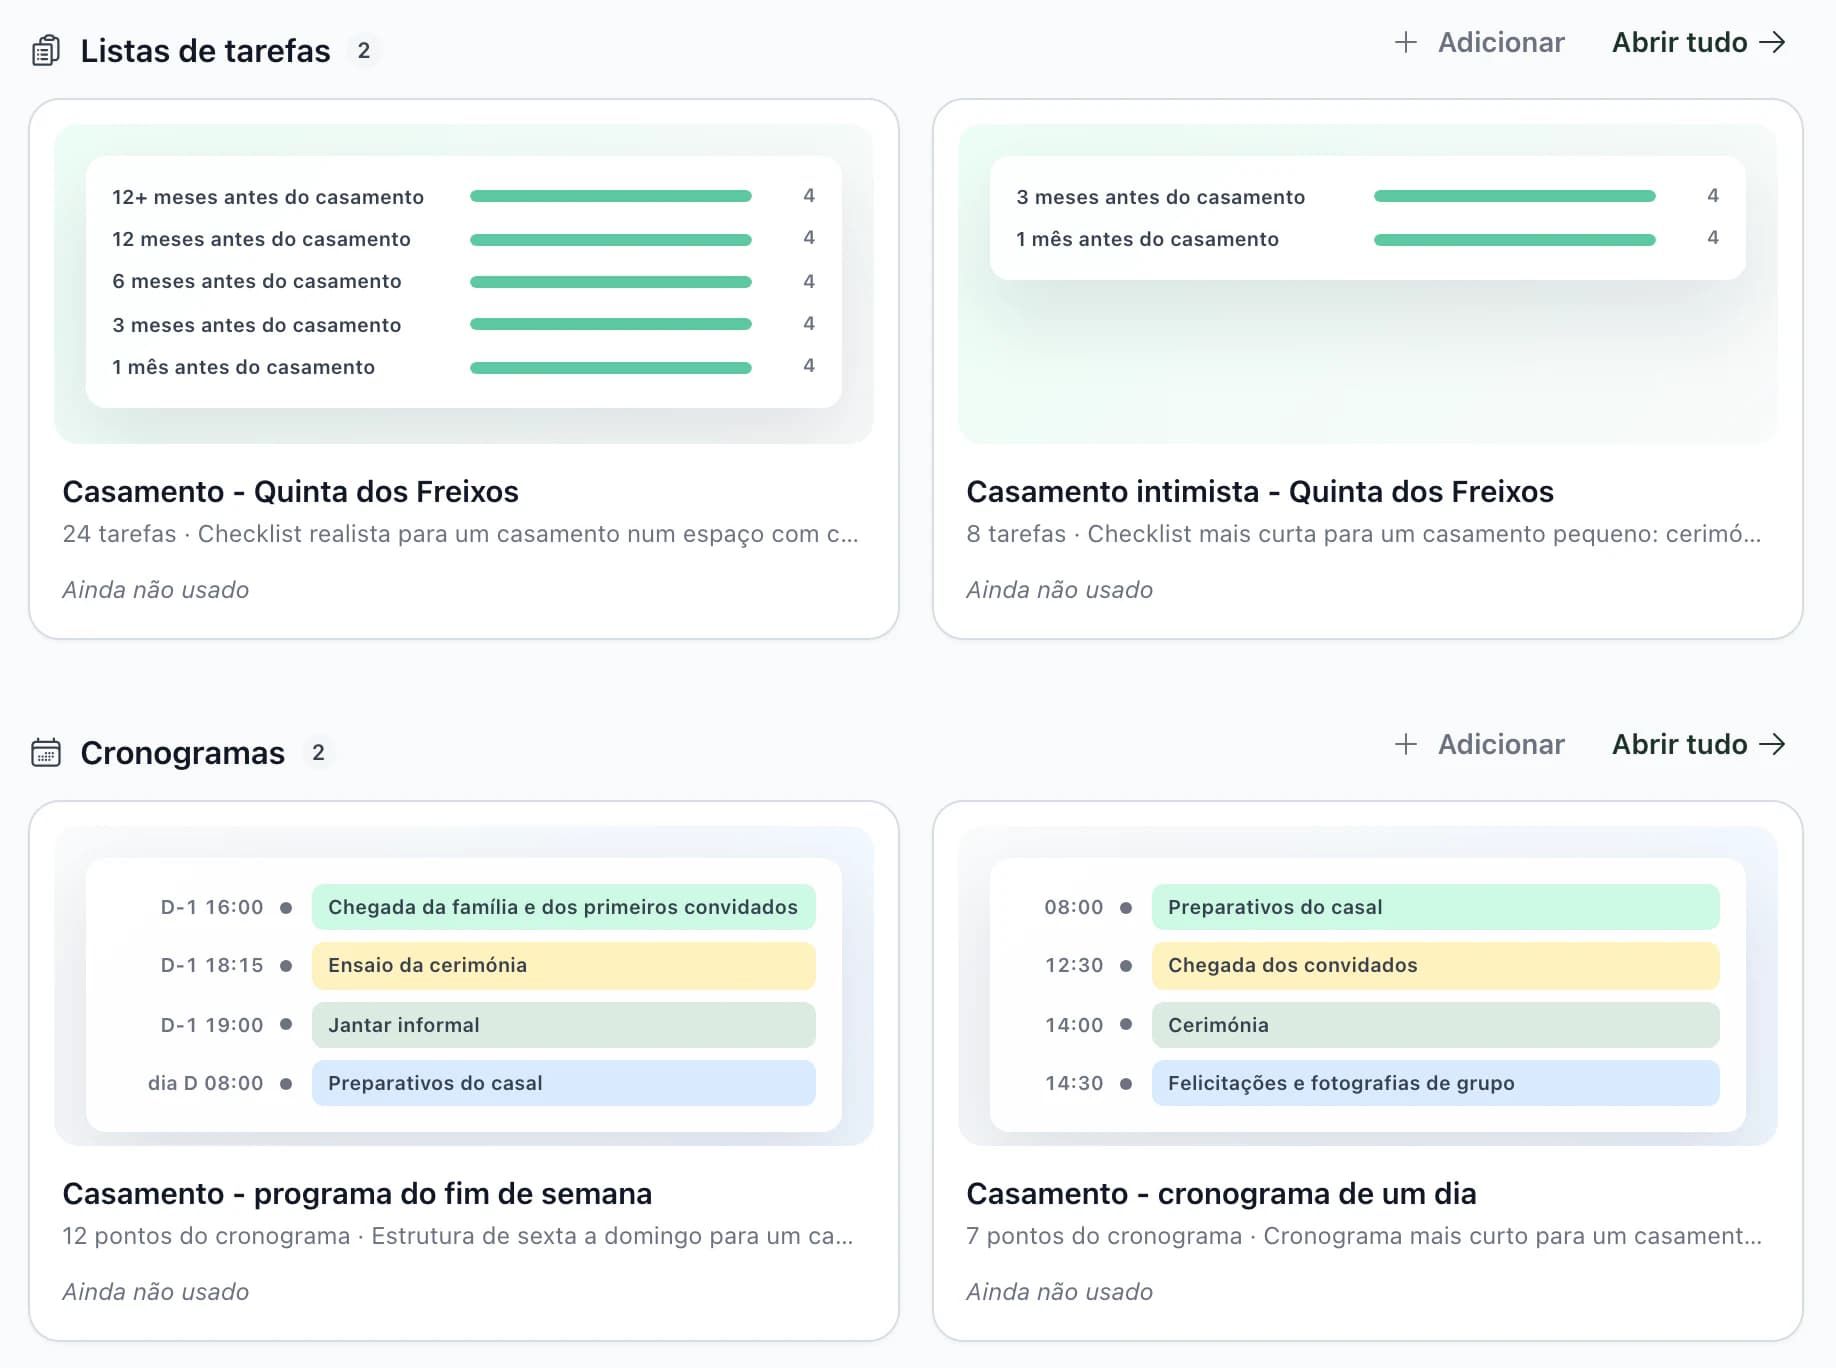Image resolution: width=1836 pixels, height=1368 pixels.
Task: Click the yellow Ensaio da cerimónia entry
Action: 563,965
